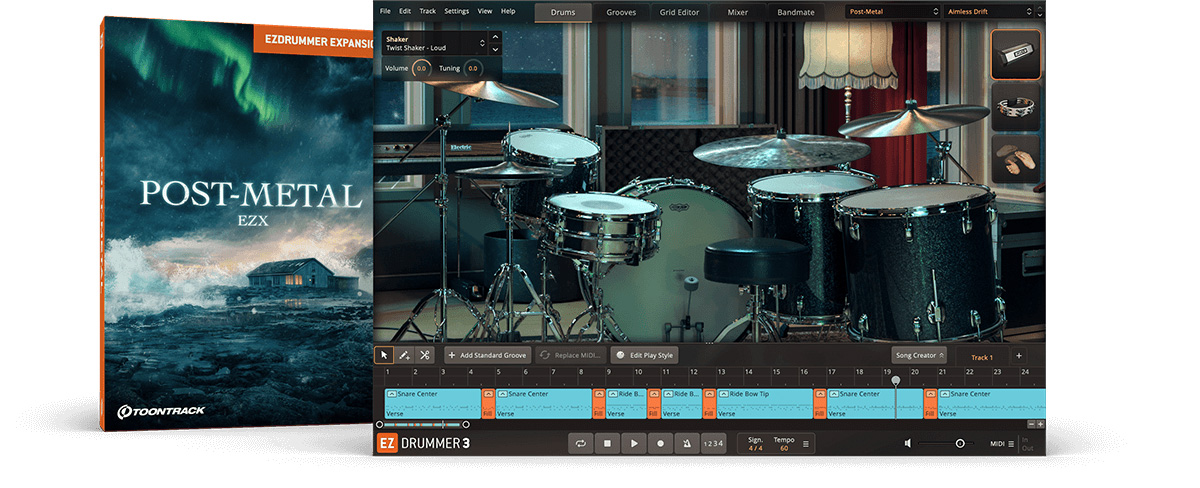The image size is (1200, 488).
Task: Mute output via the speaker icon
Action: tap(908, 443)
